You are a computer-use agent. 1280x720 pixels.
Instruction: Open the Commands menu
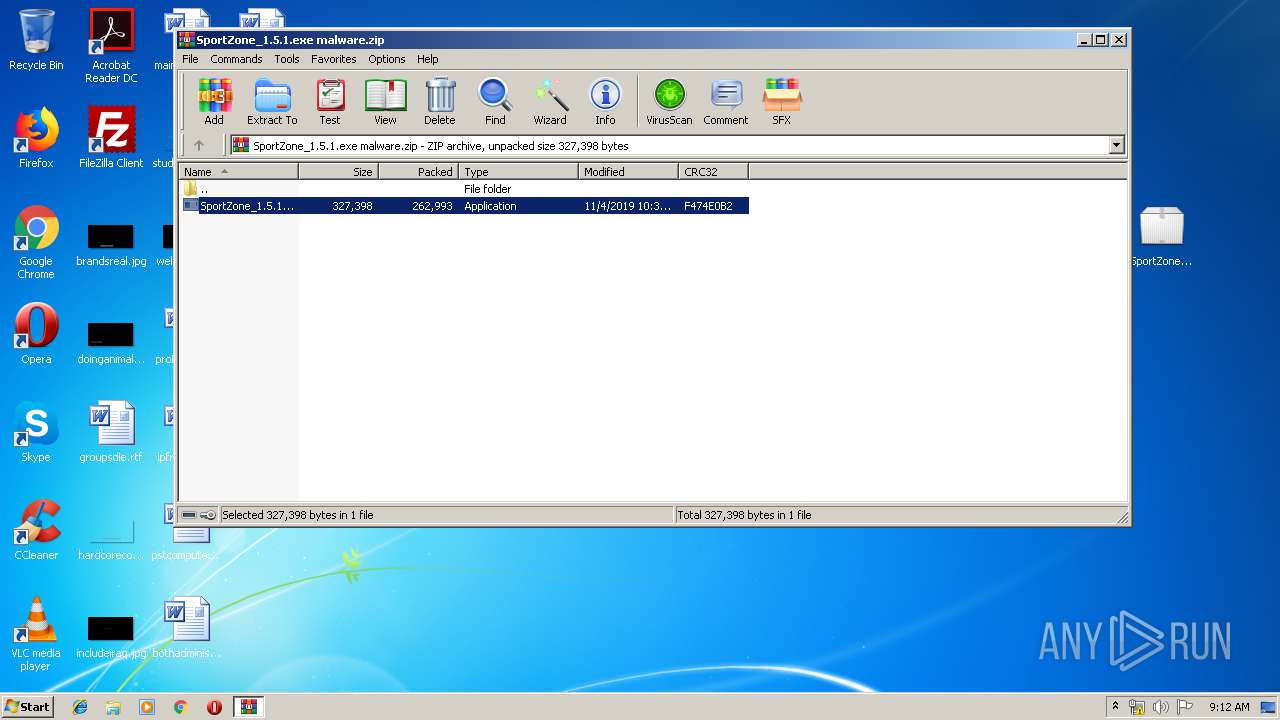tap(236, 59)
